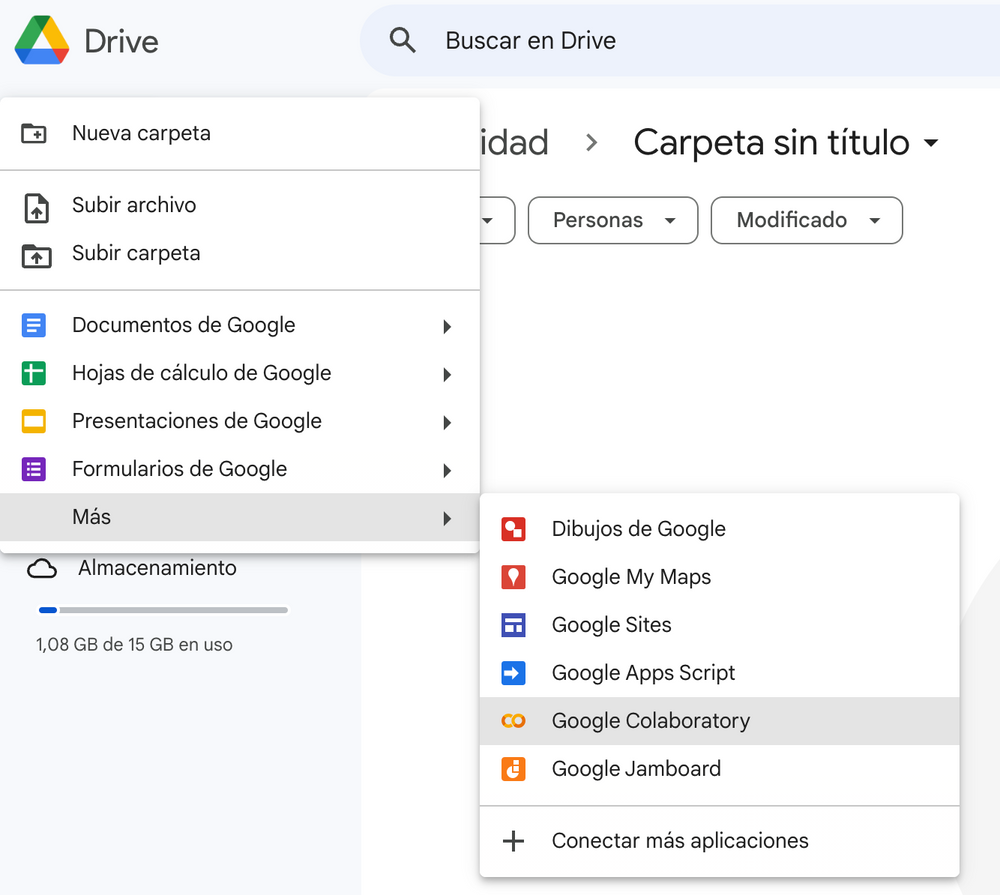Click the Hojas de cálculo green icon
The height and width of the screenshot is (895, 1000).
tap(35, 373)
